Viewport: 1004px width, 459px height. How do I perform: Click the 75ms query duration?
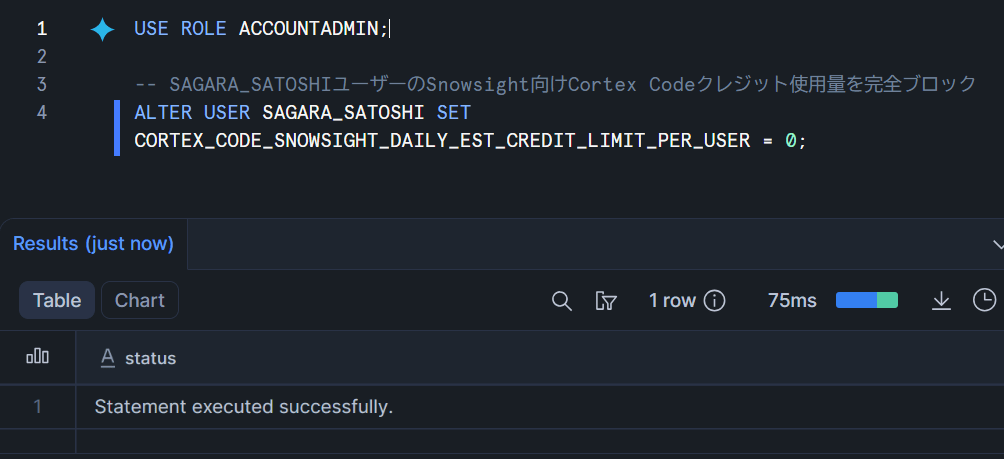792,300
